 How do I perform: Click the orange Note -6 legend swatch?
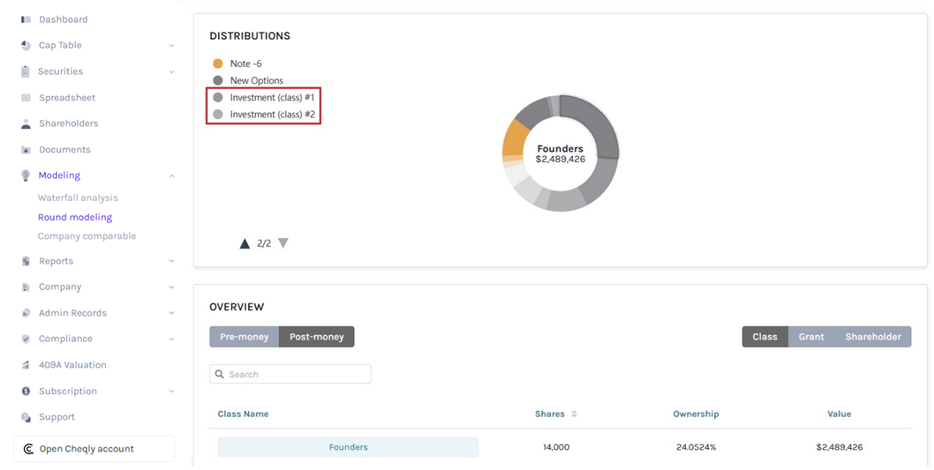(218, 64)
